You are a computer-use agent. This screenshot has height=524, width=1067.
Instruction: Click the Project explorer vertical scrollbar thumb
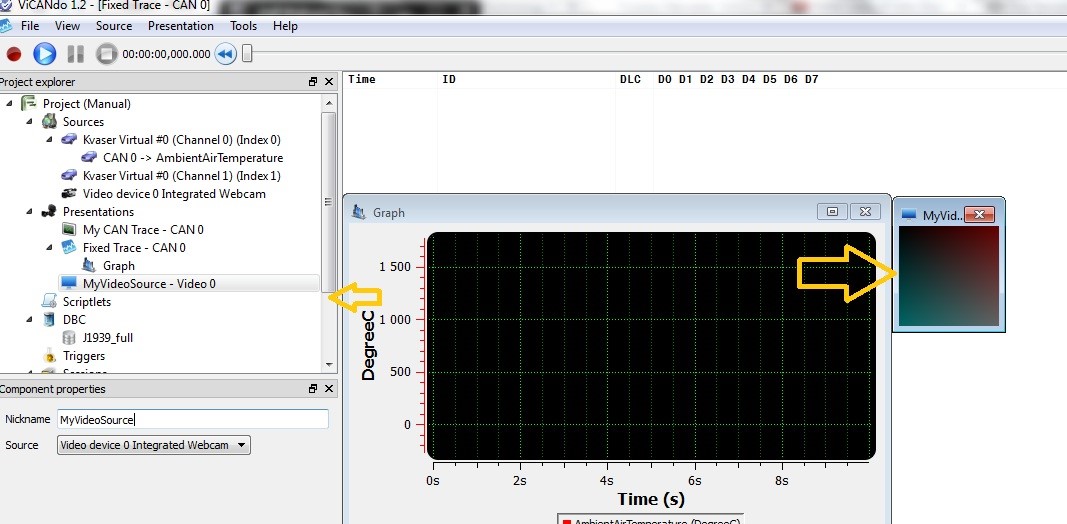click(329, 202)
